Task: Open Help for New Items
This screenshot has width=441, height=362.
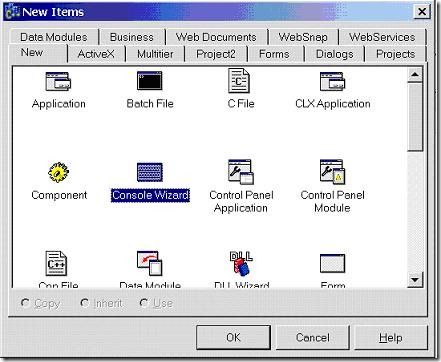Action: click(x=391, y=337)
